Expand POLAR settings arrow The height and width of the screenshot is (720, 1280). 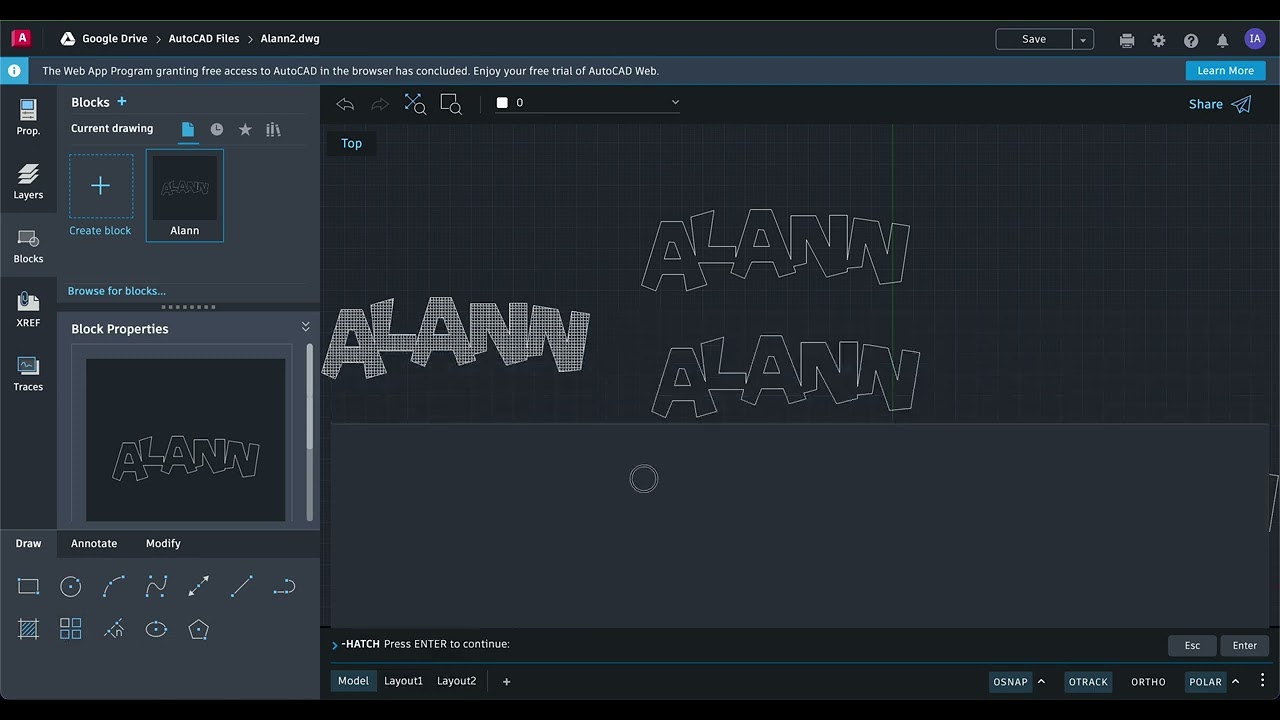pyautogui.click(x=1235, y=682)
